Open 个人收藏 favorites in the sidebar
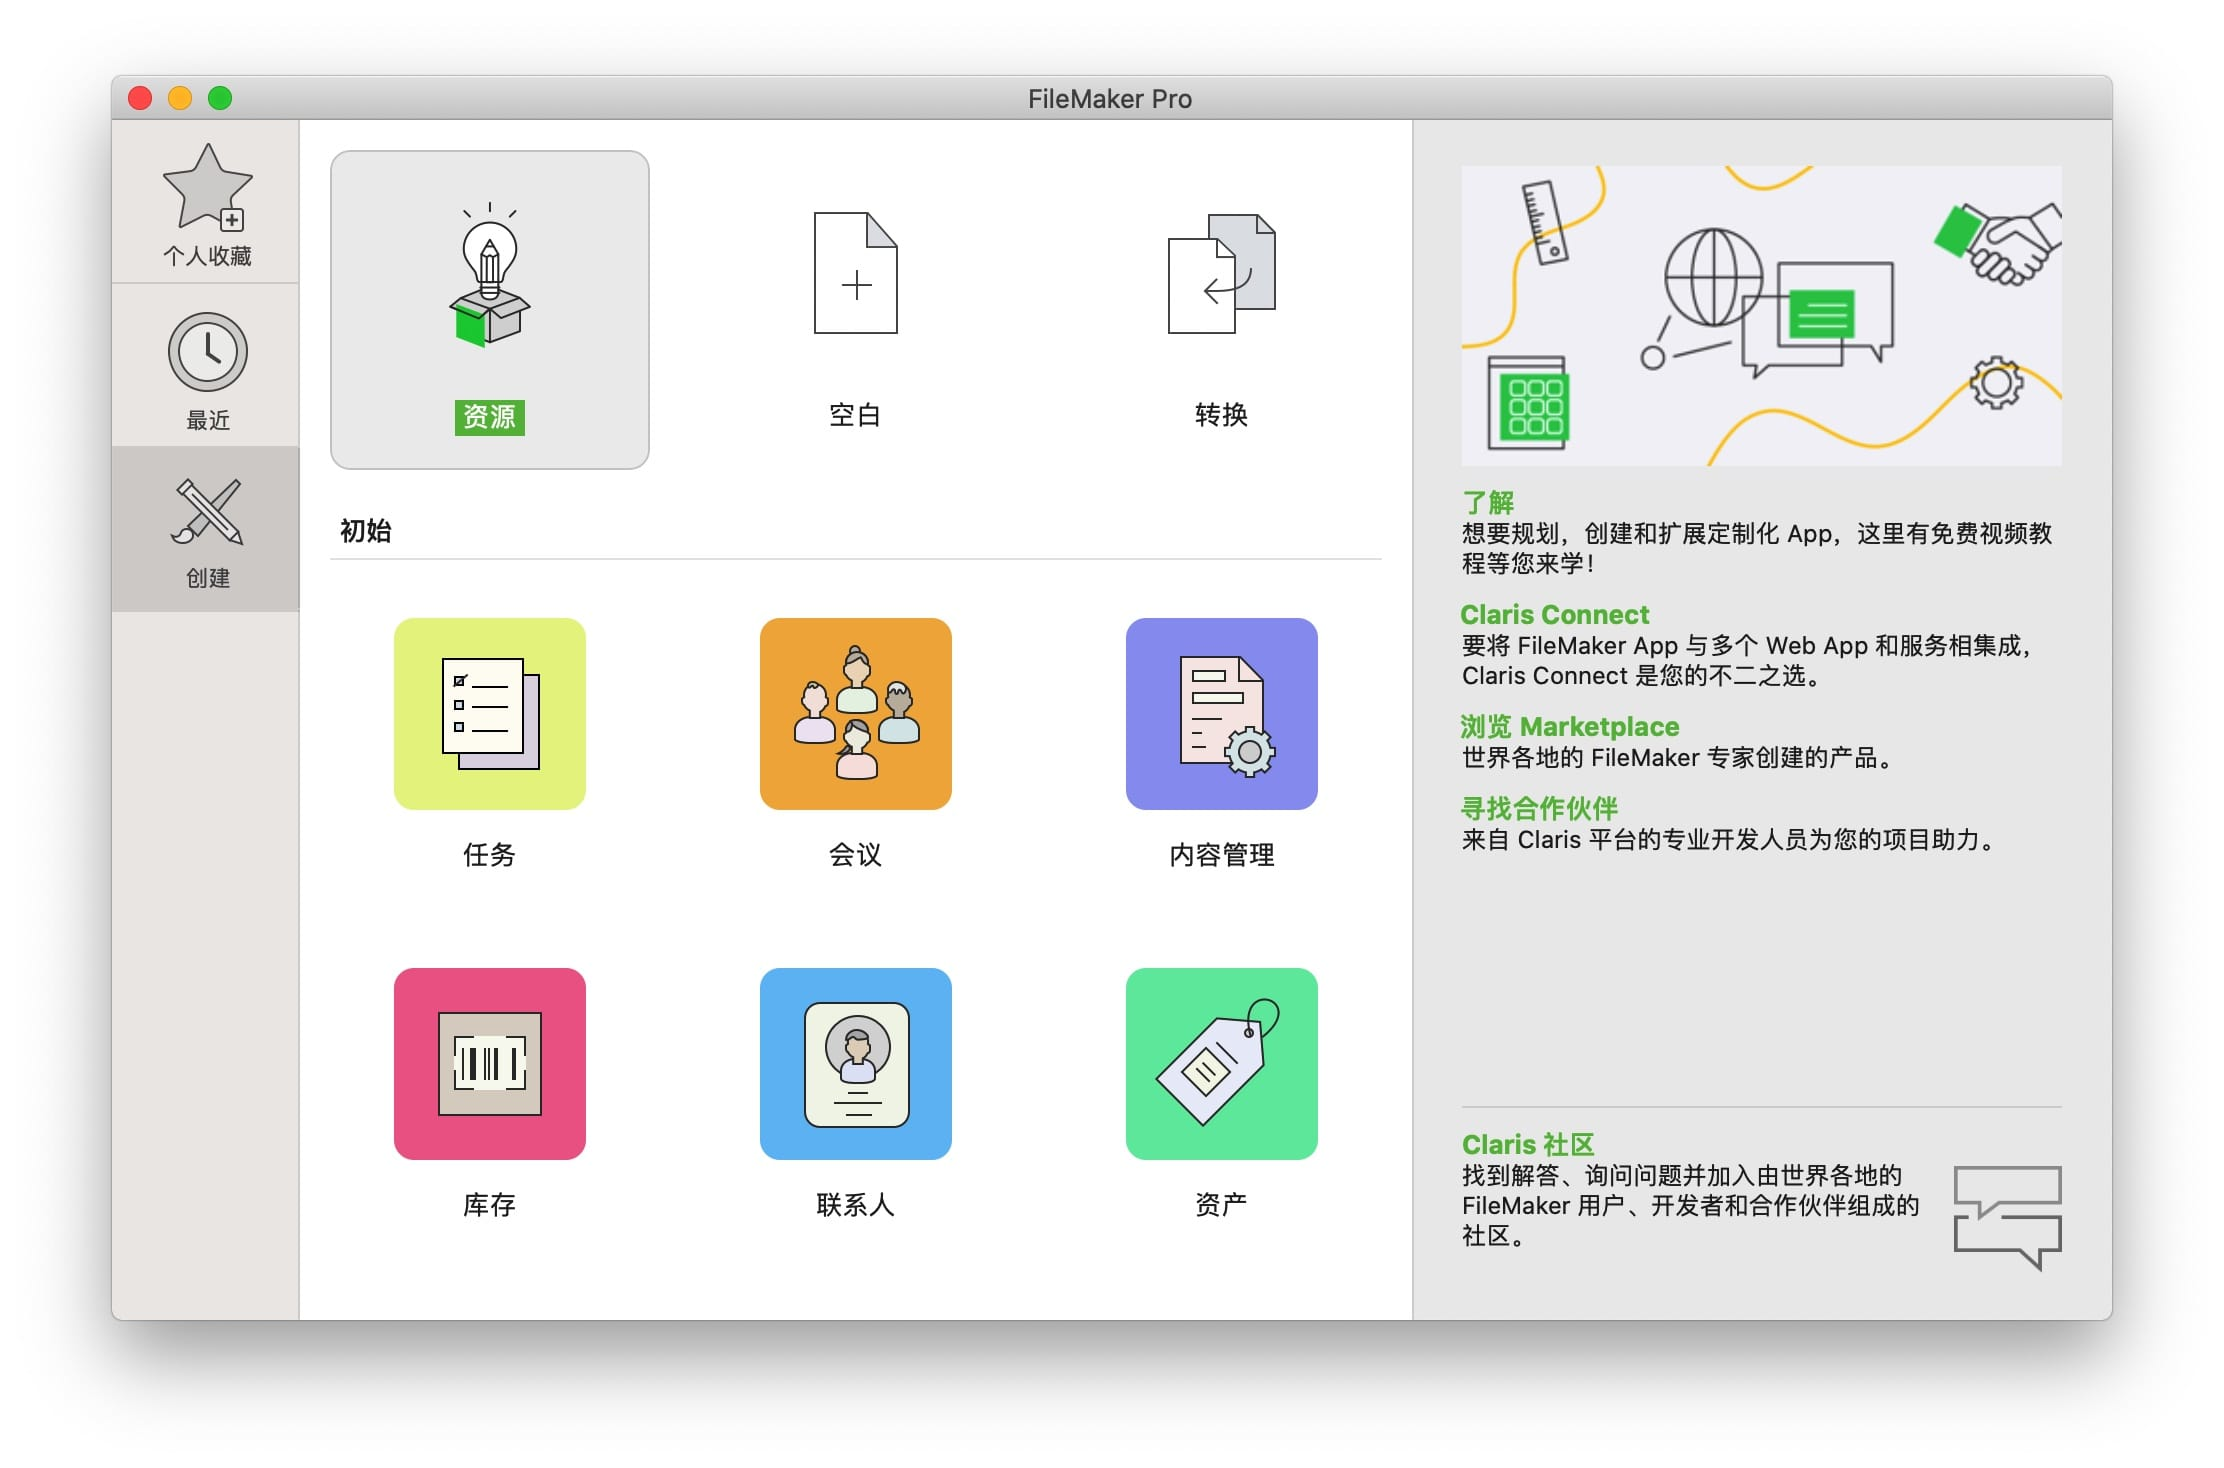The height and width of the screenshot is (1468, 2224). [x=205, y=205]
